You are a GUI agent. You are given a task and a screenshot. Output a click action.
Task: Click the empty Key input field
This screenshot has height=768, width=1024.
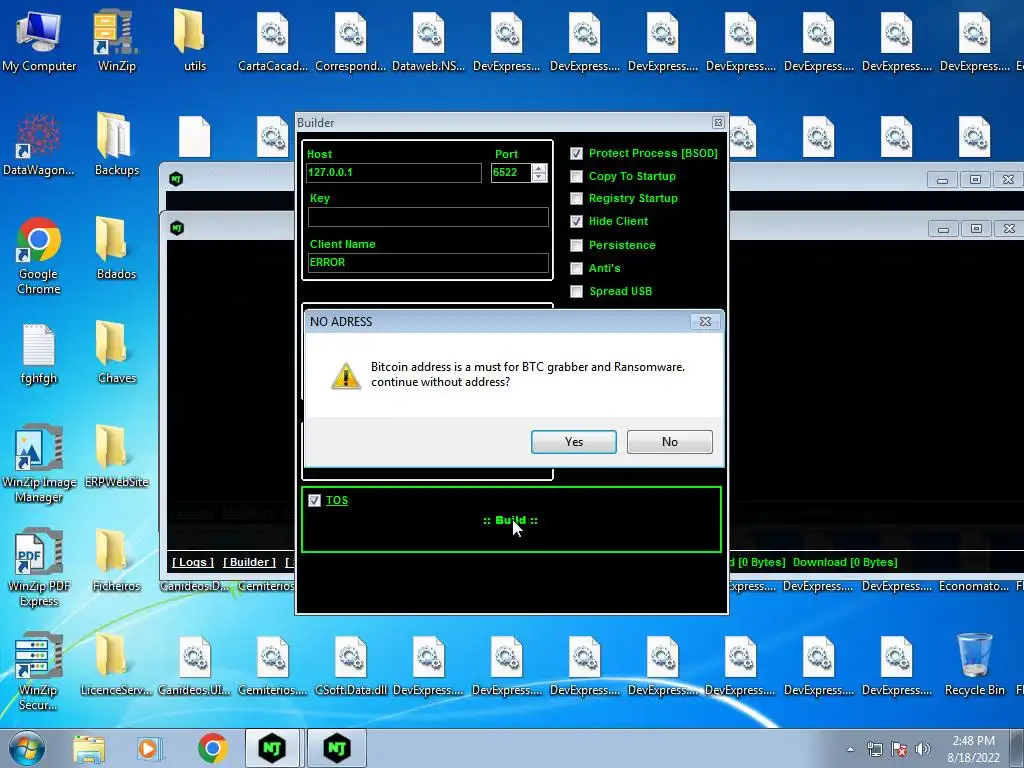(x=428, y=217)
